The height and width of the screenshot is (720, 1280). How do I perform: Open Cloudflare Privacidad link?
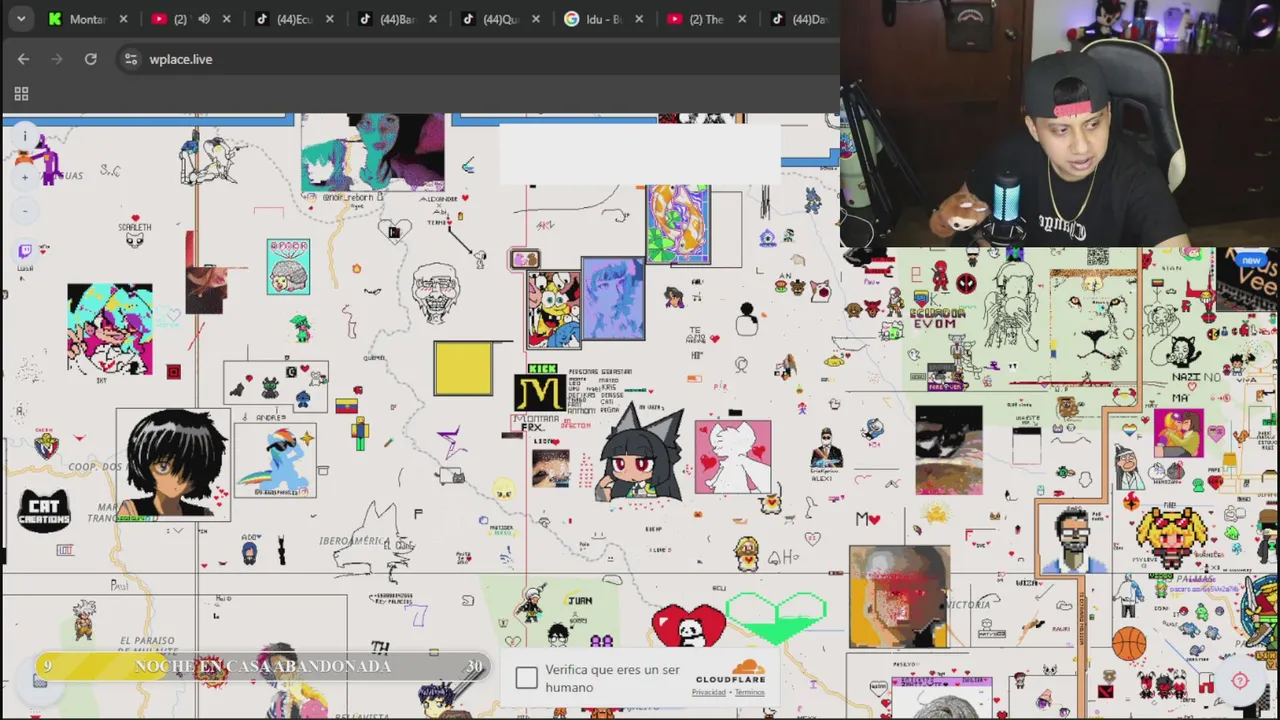tap(709, 693)
